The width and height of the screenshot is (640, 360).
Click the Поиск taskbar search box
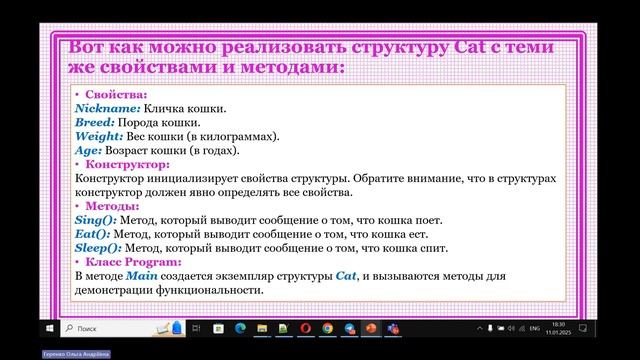click(x=123, y=329)
